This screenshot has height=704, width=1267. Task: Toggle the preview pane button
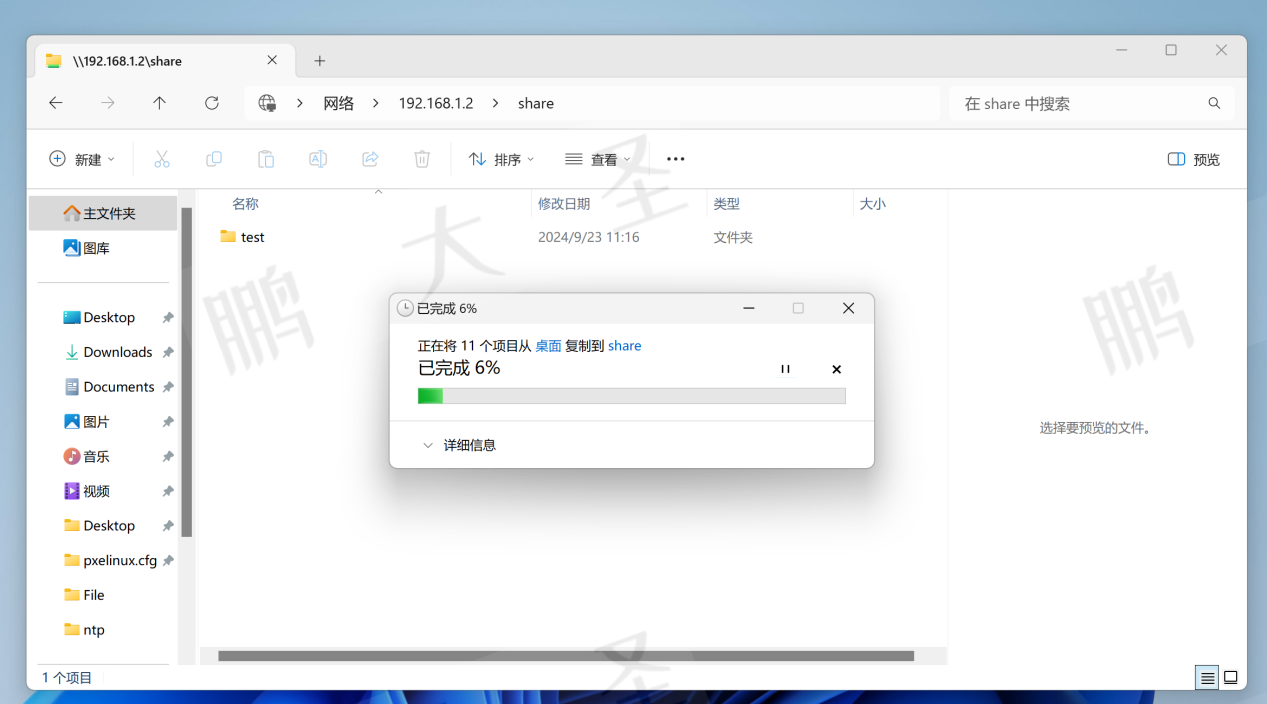tap(1194, 159)
